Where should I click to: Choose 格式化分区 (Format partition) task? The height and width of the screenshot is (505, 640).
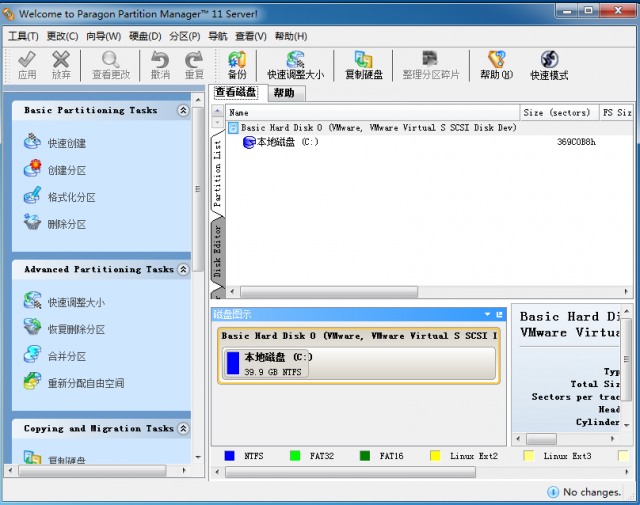(x=60, y=197)
